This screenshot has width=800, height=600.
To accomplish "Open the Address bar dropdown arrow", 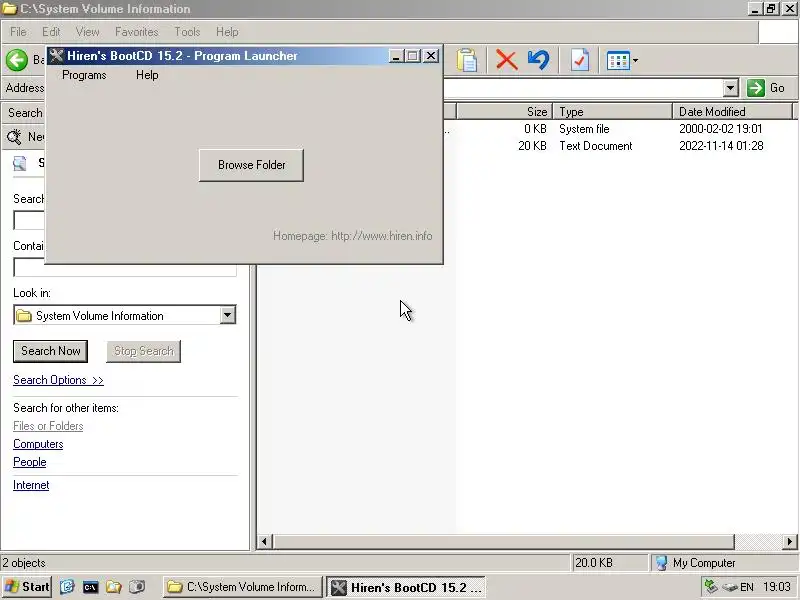I will tap(731, 88).
